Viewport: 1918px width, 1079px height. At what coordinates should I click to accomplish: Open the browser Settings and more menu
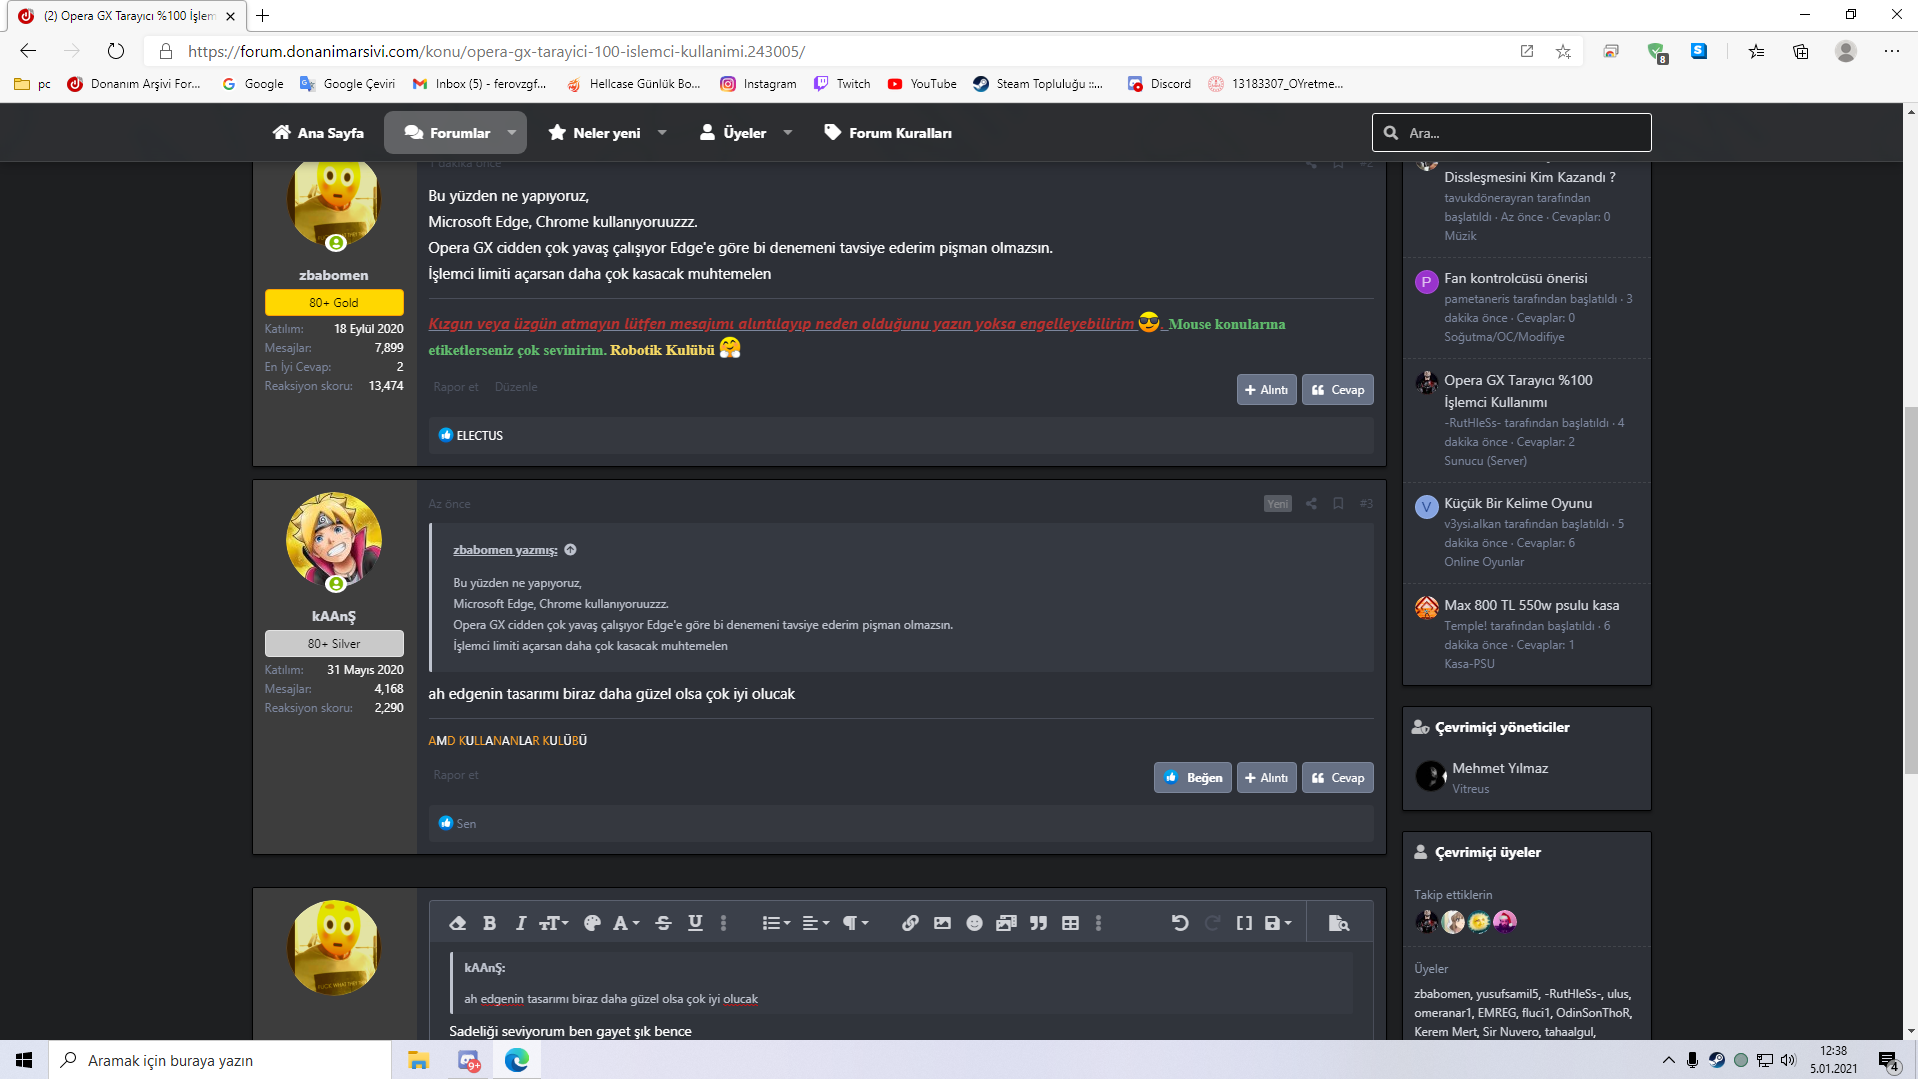click(x=1892, y=51)
